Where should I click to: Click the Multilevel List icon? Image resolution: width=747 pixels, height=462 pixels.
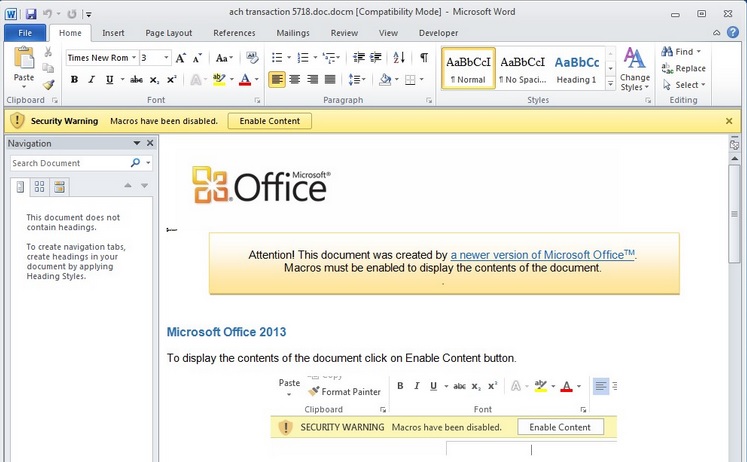pyautogui.click(x=329, y=58)
